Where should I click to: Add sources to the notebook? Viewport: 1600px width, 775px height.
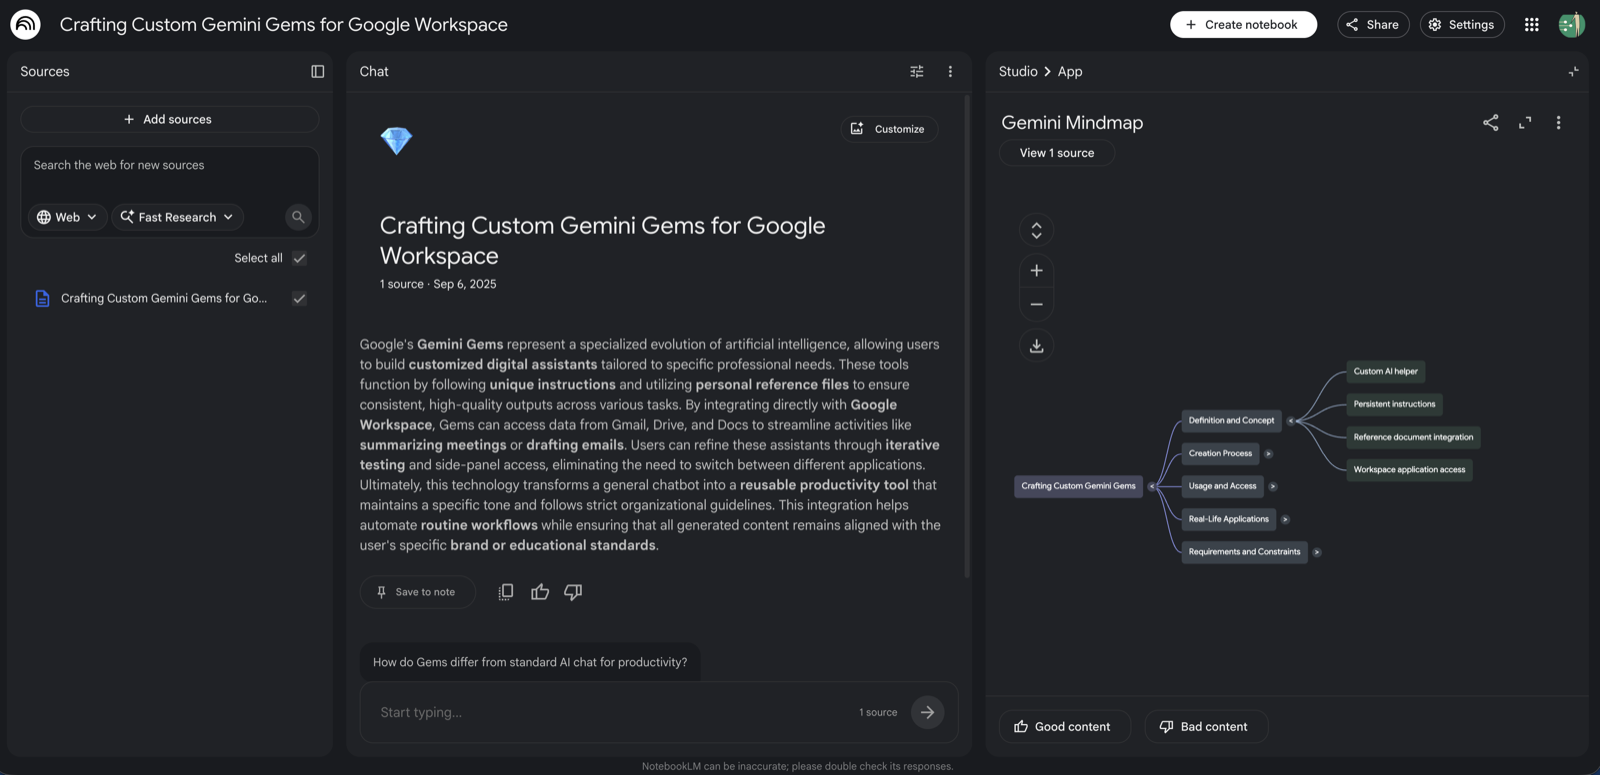coord(169,119)
